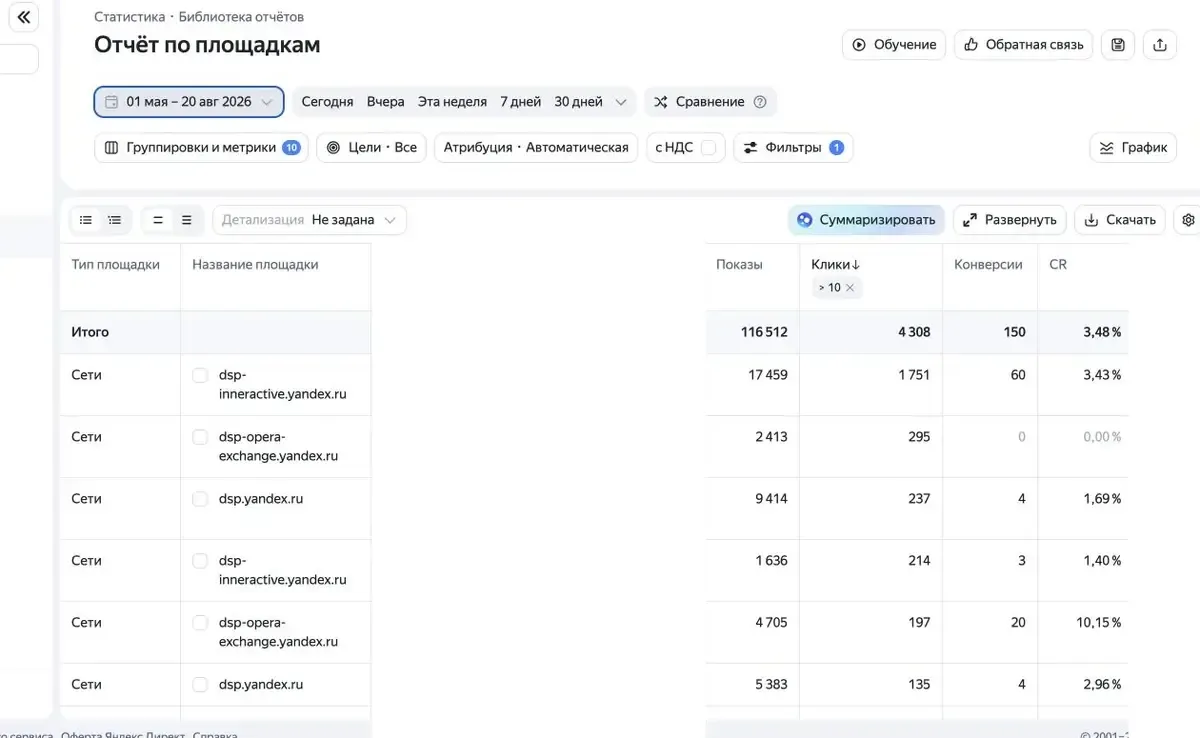
Task: Open the Цели · Все selector
Action: pos(372,148)
